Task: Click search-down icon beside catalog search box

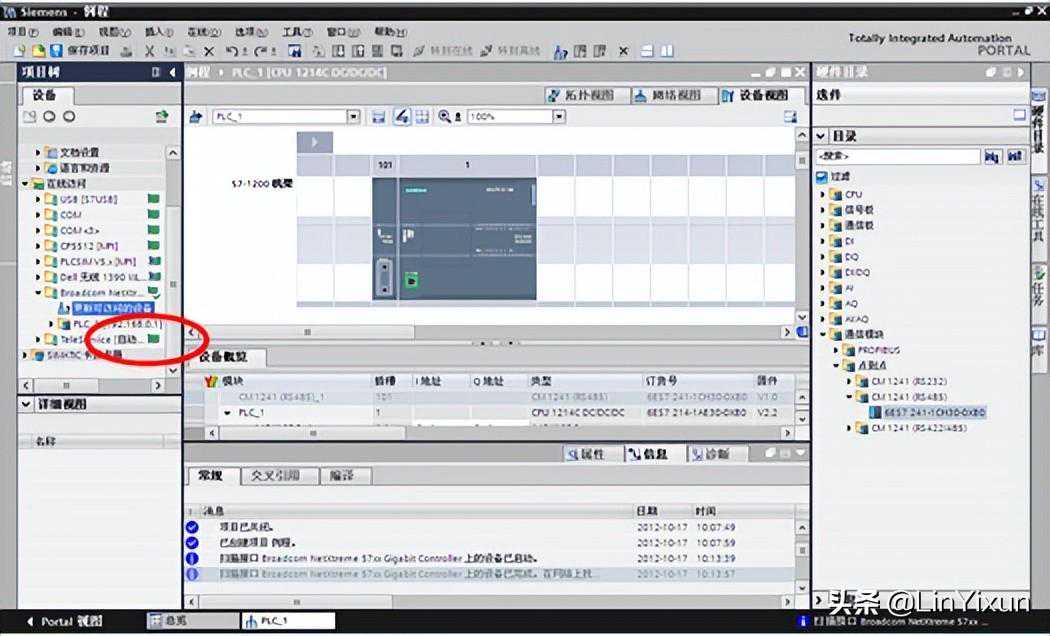Action: point(991,157)
